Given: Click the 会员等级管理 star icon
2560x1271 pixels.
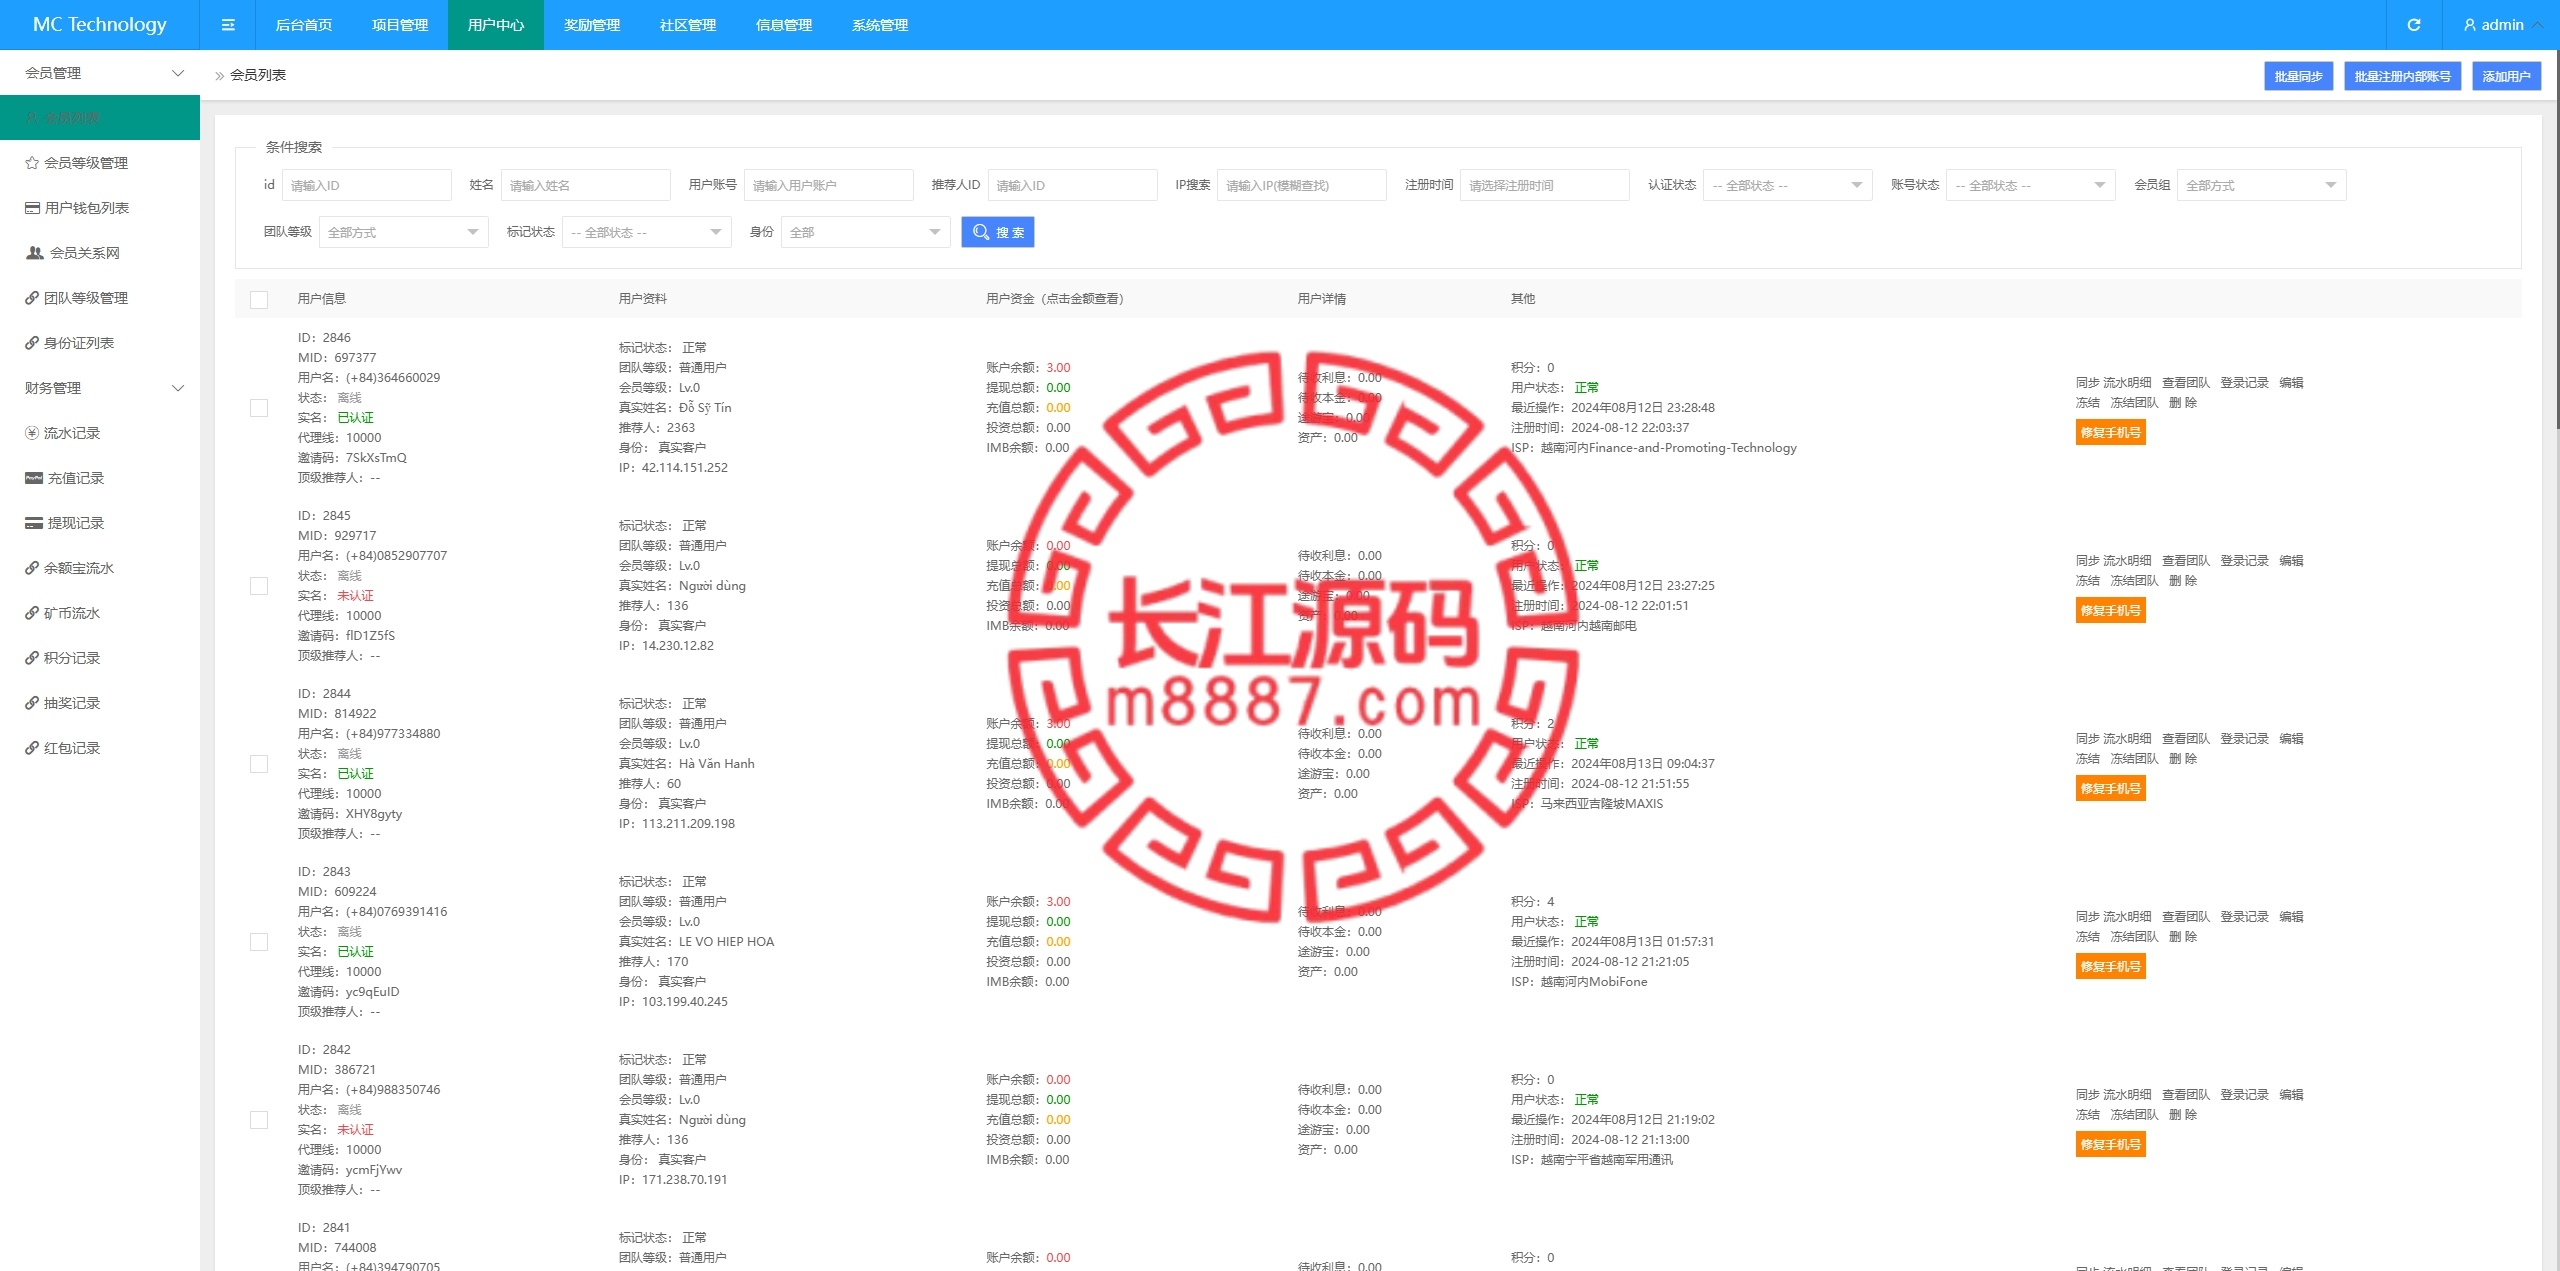Looking at the screenshot, I should click(x=32, y=163).
